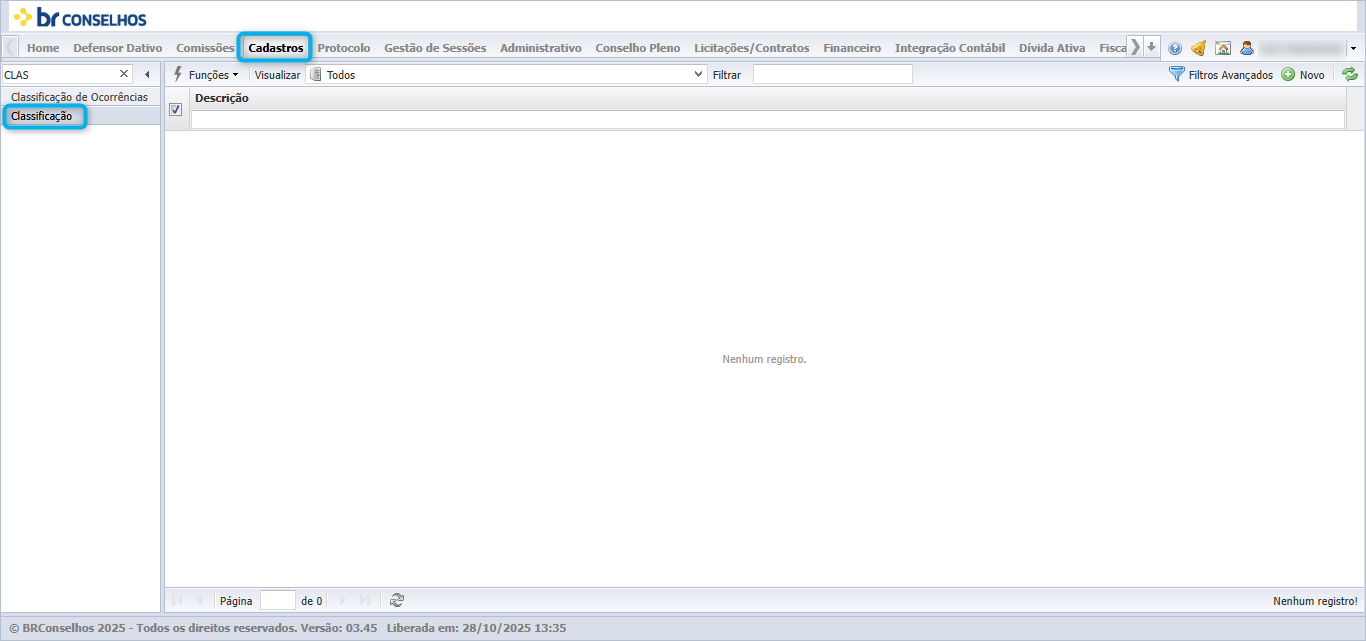Open the user account dropdown arrow

tap(1353, 48)
